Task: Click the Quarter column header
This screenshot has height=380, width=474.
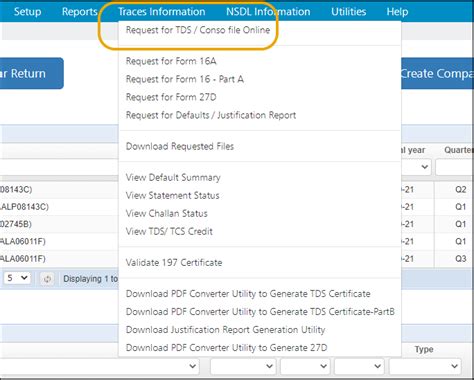Action: [x=459, y=150]
